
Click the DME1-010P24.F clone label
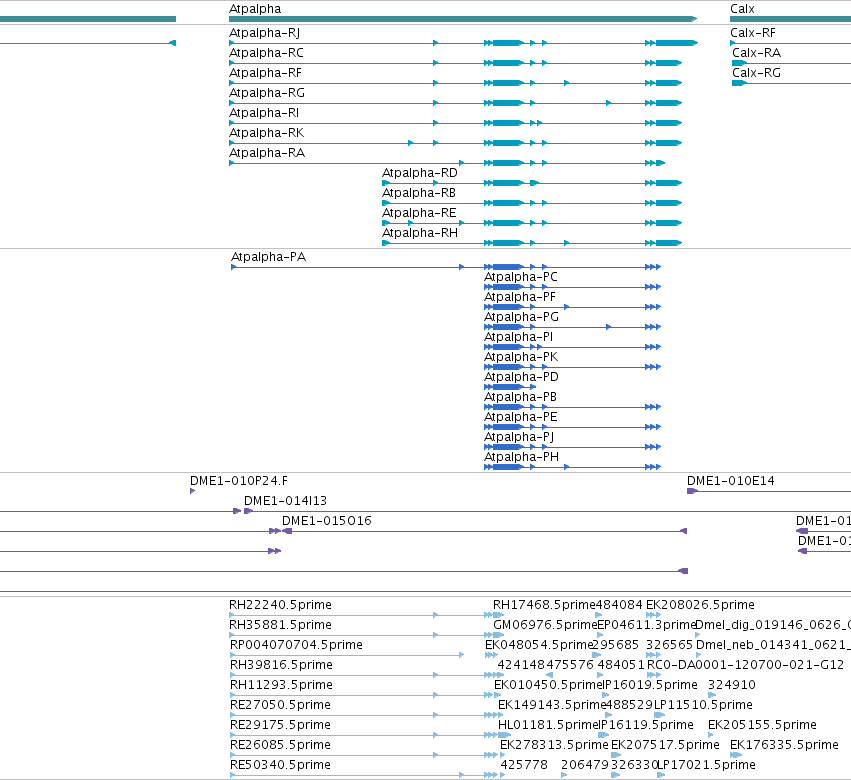239,481
